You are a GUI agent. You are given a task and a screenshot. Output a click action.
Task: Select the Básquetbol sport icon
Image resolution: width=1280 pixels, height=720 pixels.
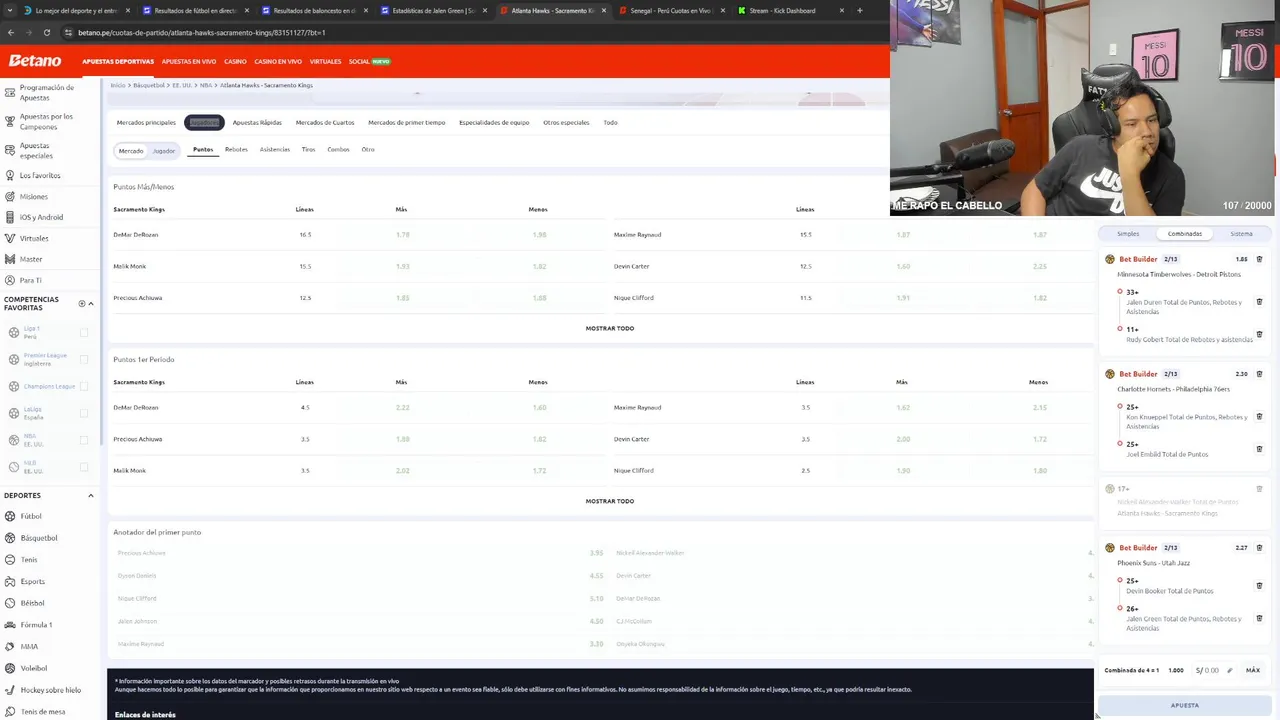10,538
